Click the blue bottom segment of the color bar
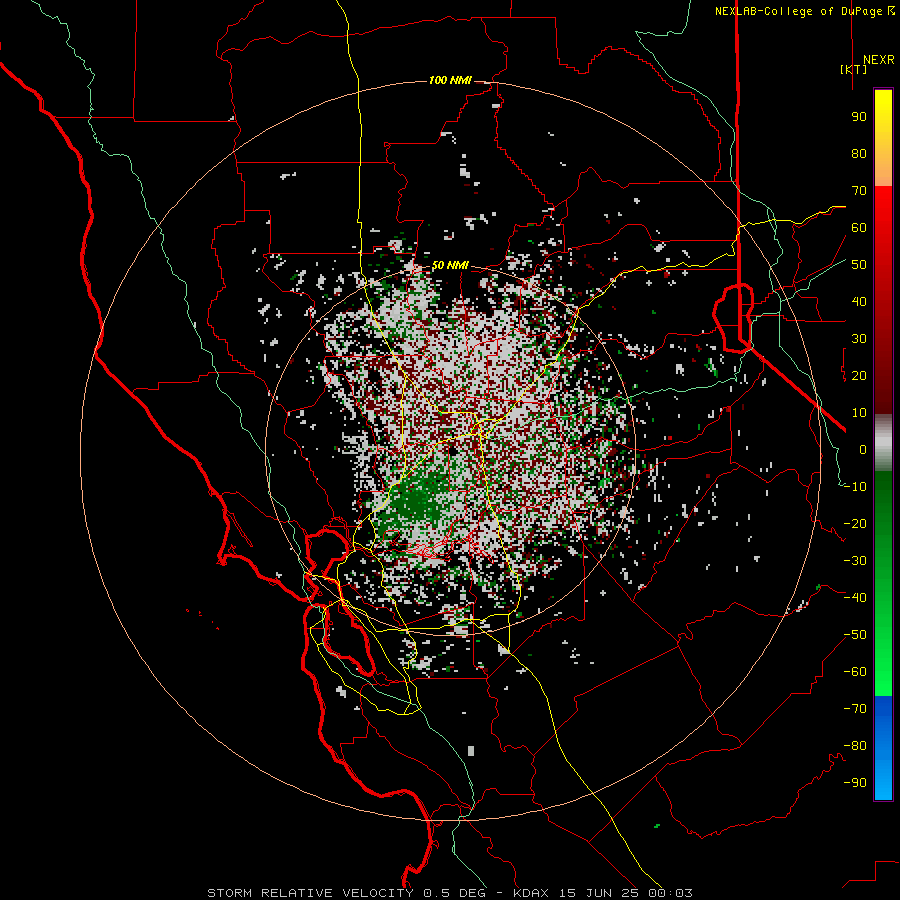 click(x=883, y=748)
